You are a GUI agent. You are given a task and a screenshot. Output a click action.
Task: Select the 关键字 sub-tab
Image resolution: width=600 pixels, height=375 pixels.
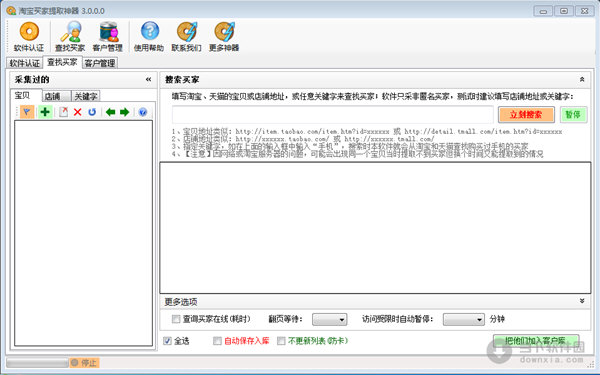click(x=86, y=96)
